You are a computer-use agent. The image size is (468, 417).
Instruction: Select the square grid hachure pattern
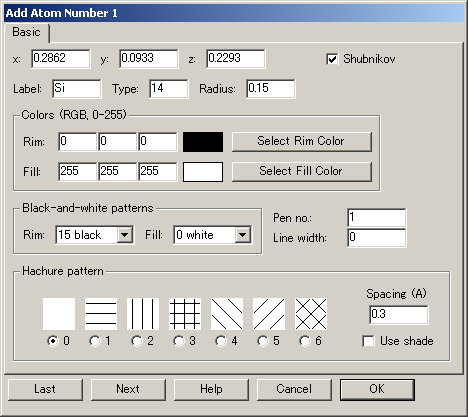coord(185,314)
